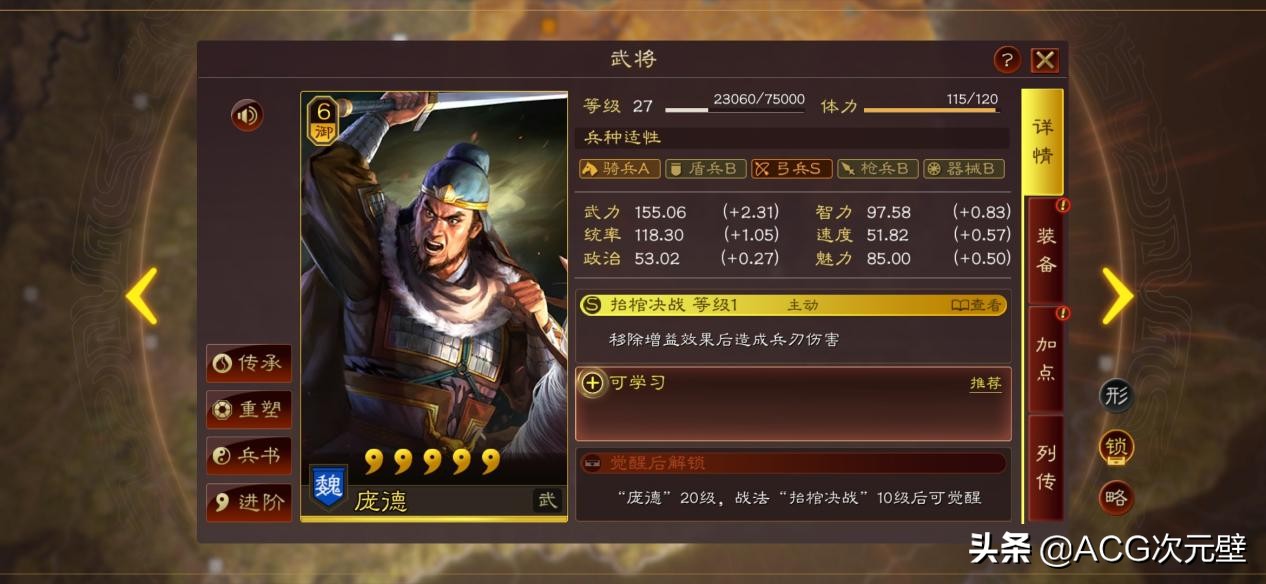Switch to the 装备 tab
The image size is (1266, 584).
tap(1045, 250)
